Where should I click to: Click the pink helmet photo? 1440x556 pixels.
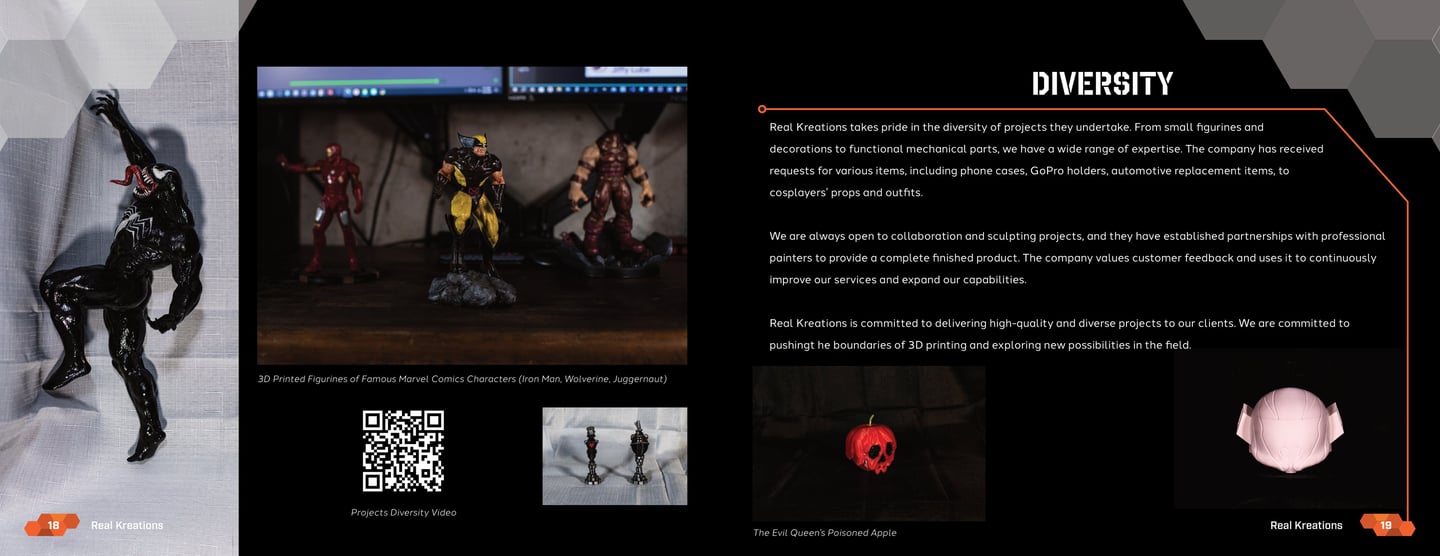[1291, 429]
